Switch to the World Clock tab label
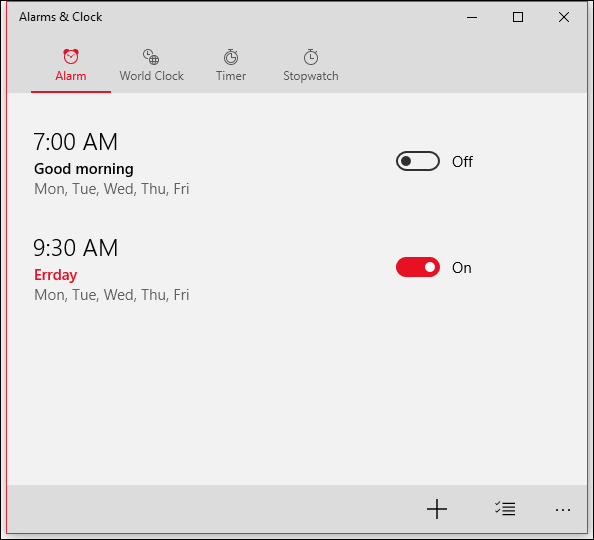The image size is (594, 540). click(152, 76)
